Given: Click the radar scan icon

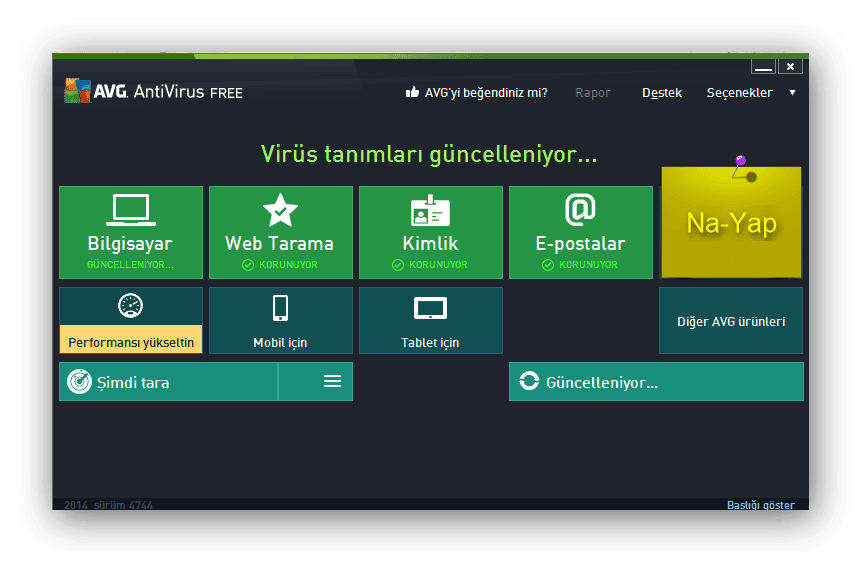Looking at the screenshot, I should 80,381.
